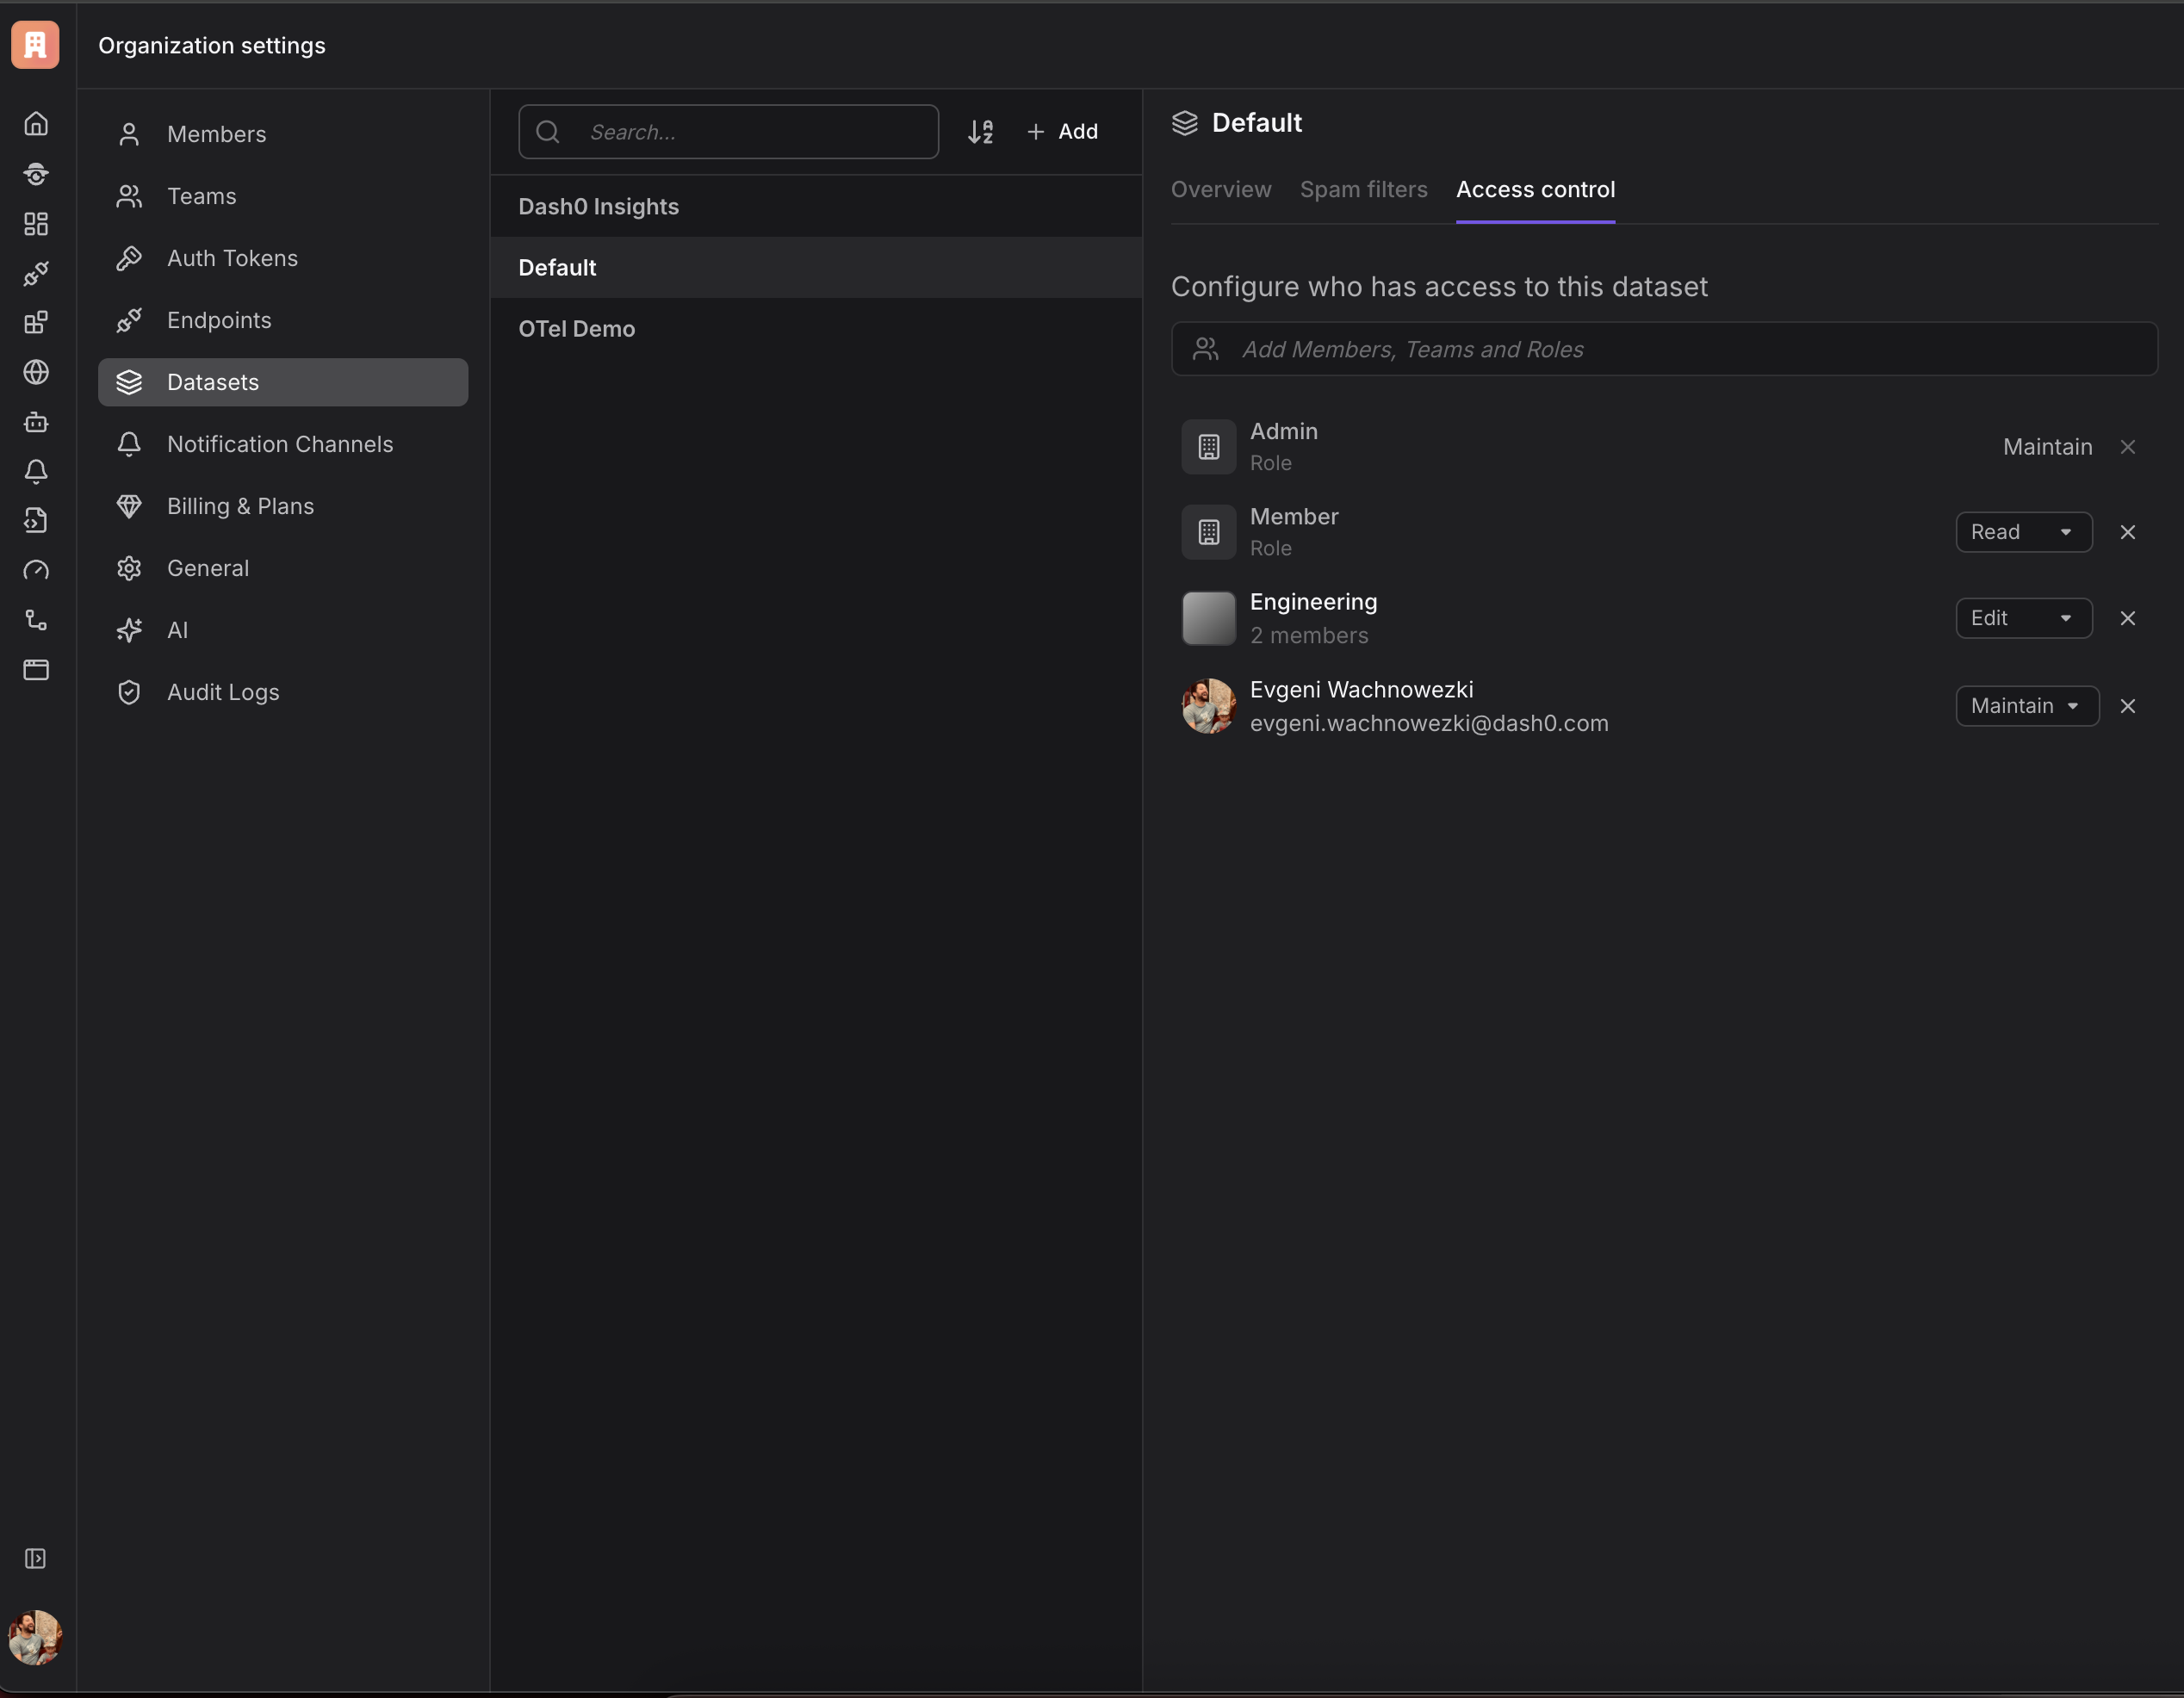Remove Member role access
This screenshot has width=2184, height=1698.
pos(2127,532)
